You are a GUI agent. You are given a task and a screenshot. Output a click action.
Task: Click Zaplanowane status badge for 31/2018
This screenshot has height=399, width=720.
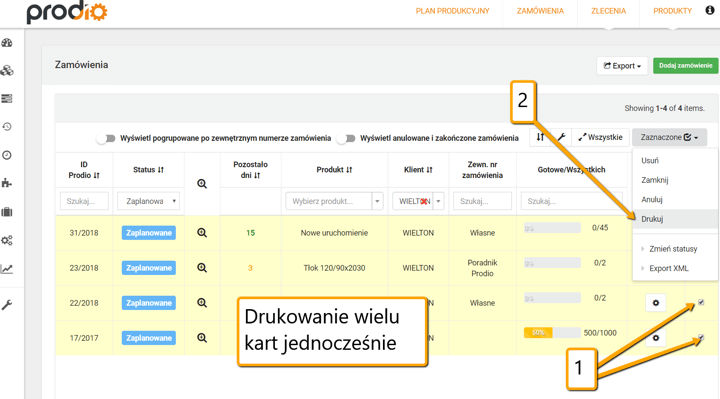click(x=149, y=233)
